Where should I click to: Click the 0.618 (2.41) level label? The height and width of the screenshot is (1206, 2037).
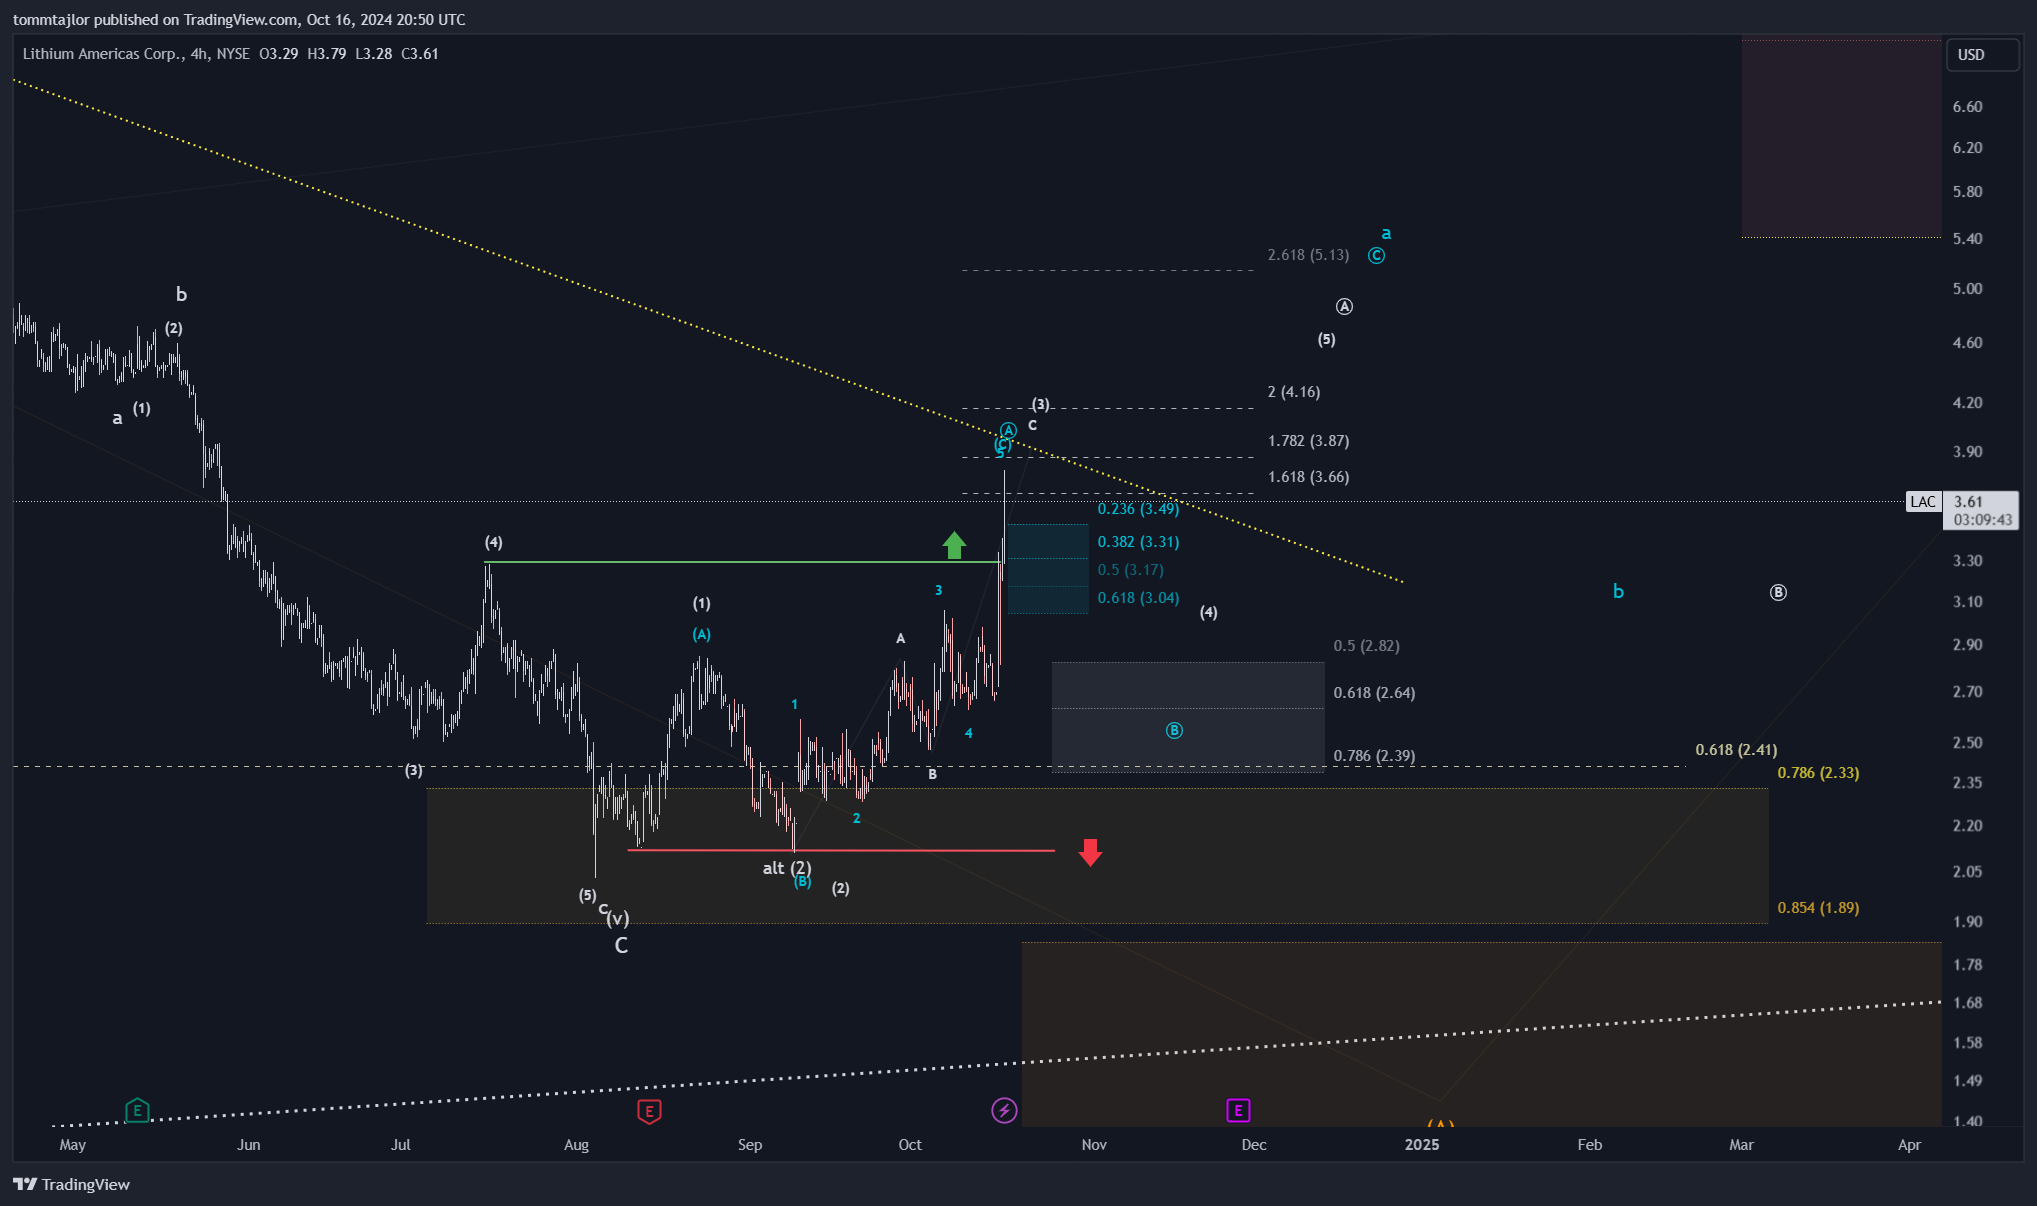1736,750
